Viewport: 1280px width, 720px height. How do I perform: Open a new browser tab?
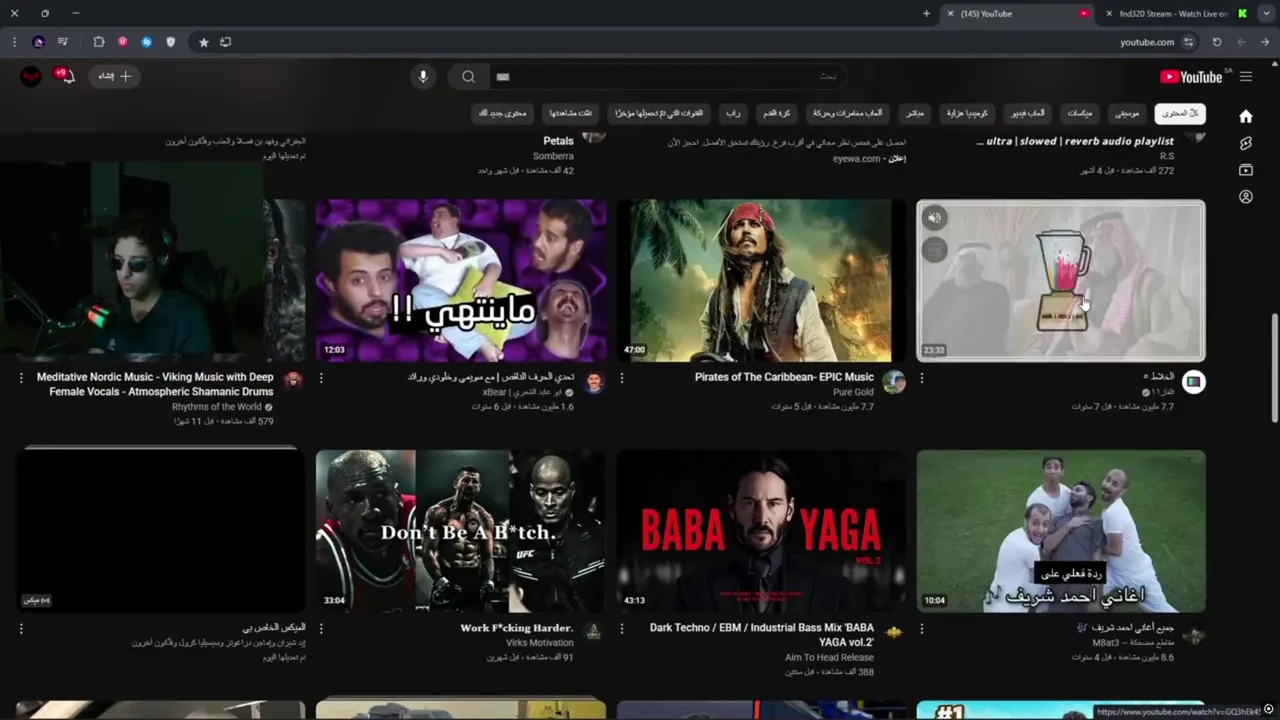[926, 14]
